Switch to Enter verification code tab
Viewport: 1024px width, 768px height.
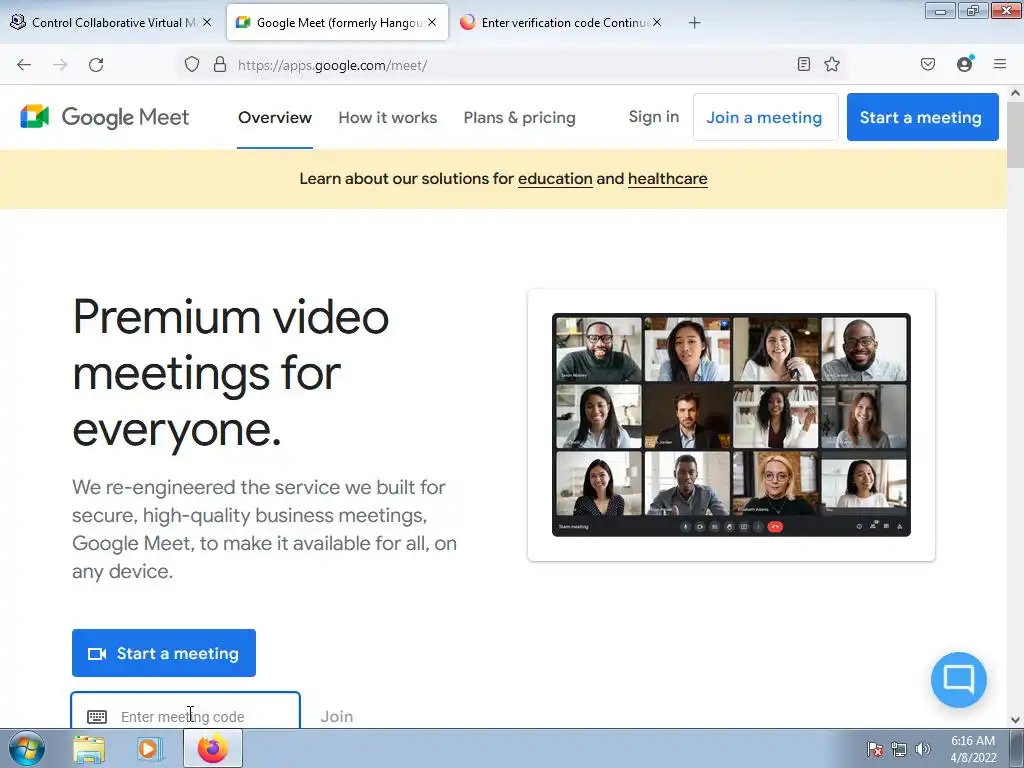[562, 22]
